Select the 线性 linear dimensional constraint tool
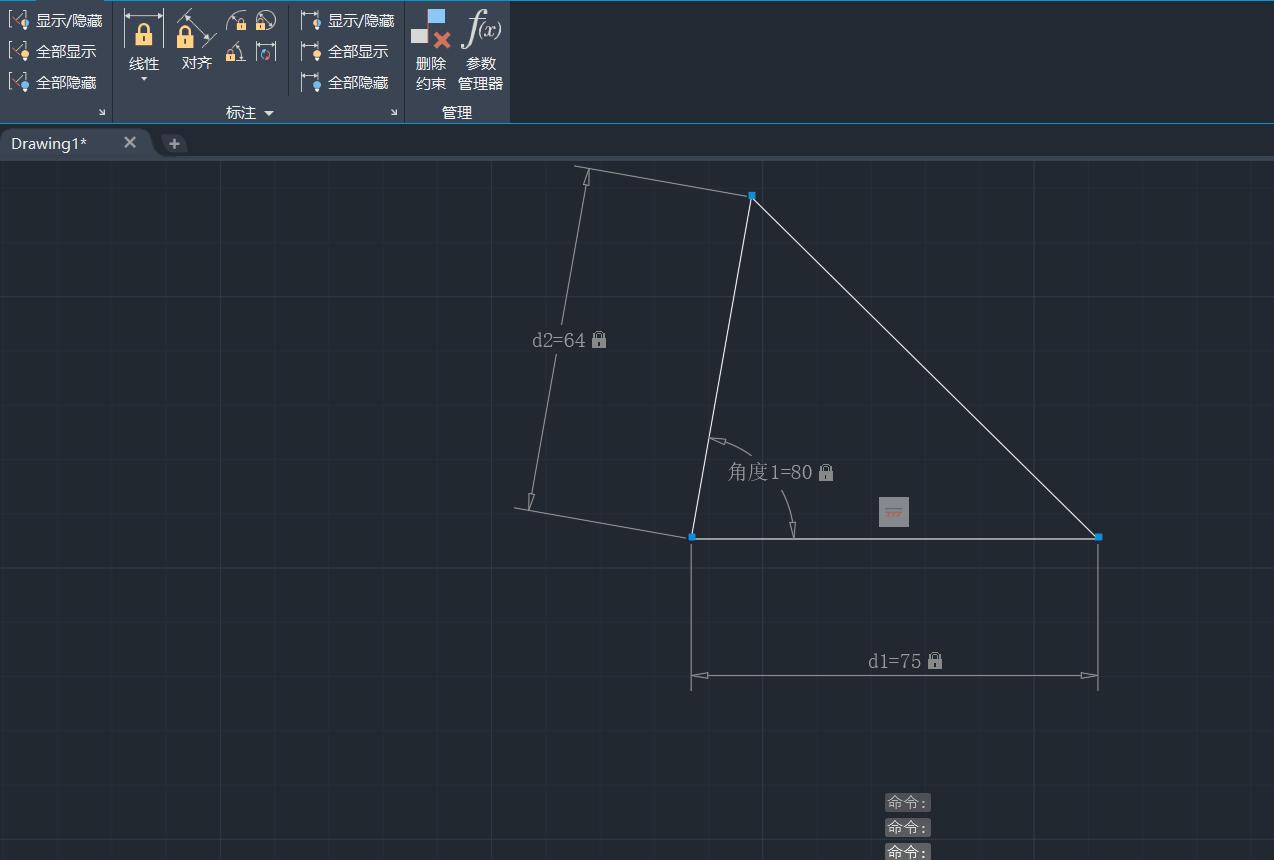The height and width of the screenshot is (860, 1274). click(142, 40)
